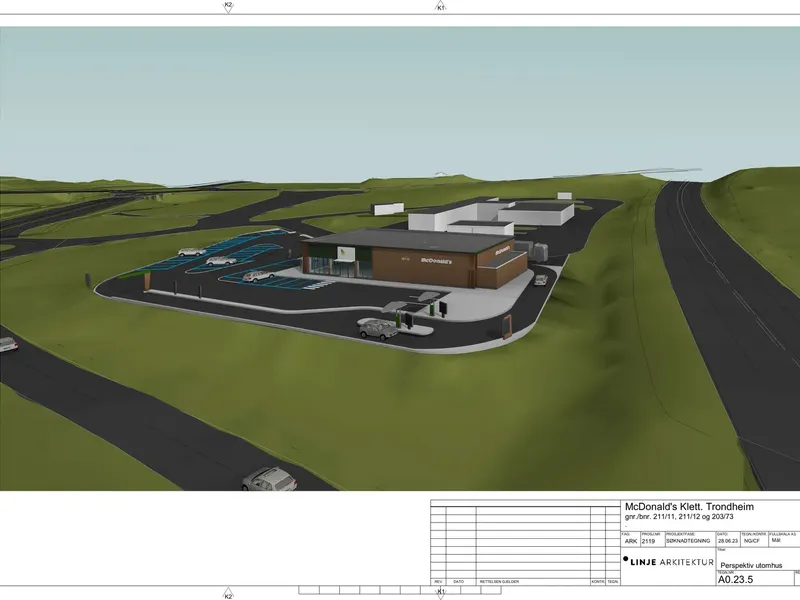
Task: Click the K1 grid marker at bottom
Action: (x=441, y=592)
